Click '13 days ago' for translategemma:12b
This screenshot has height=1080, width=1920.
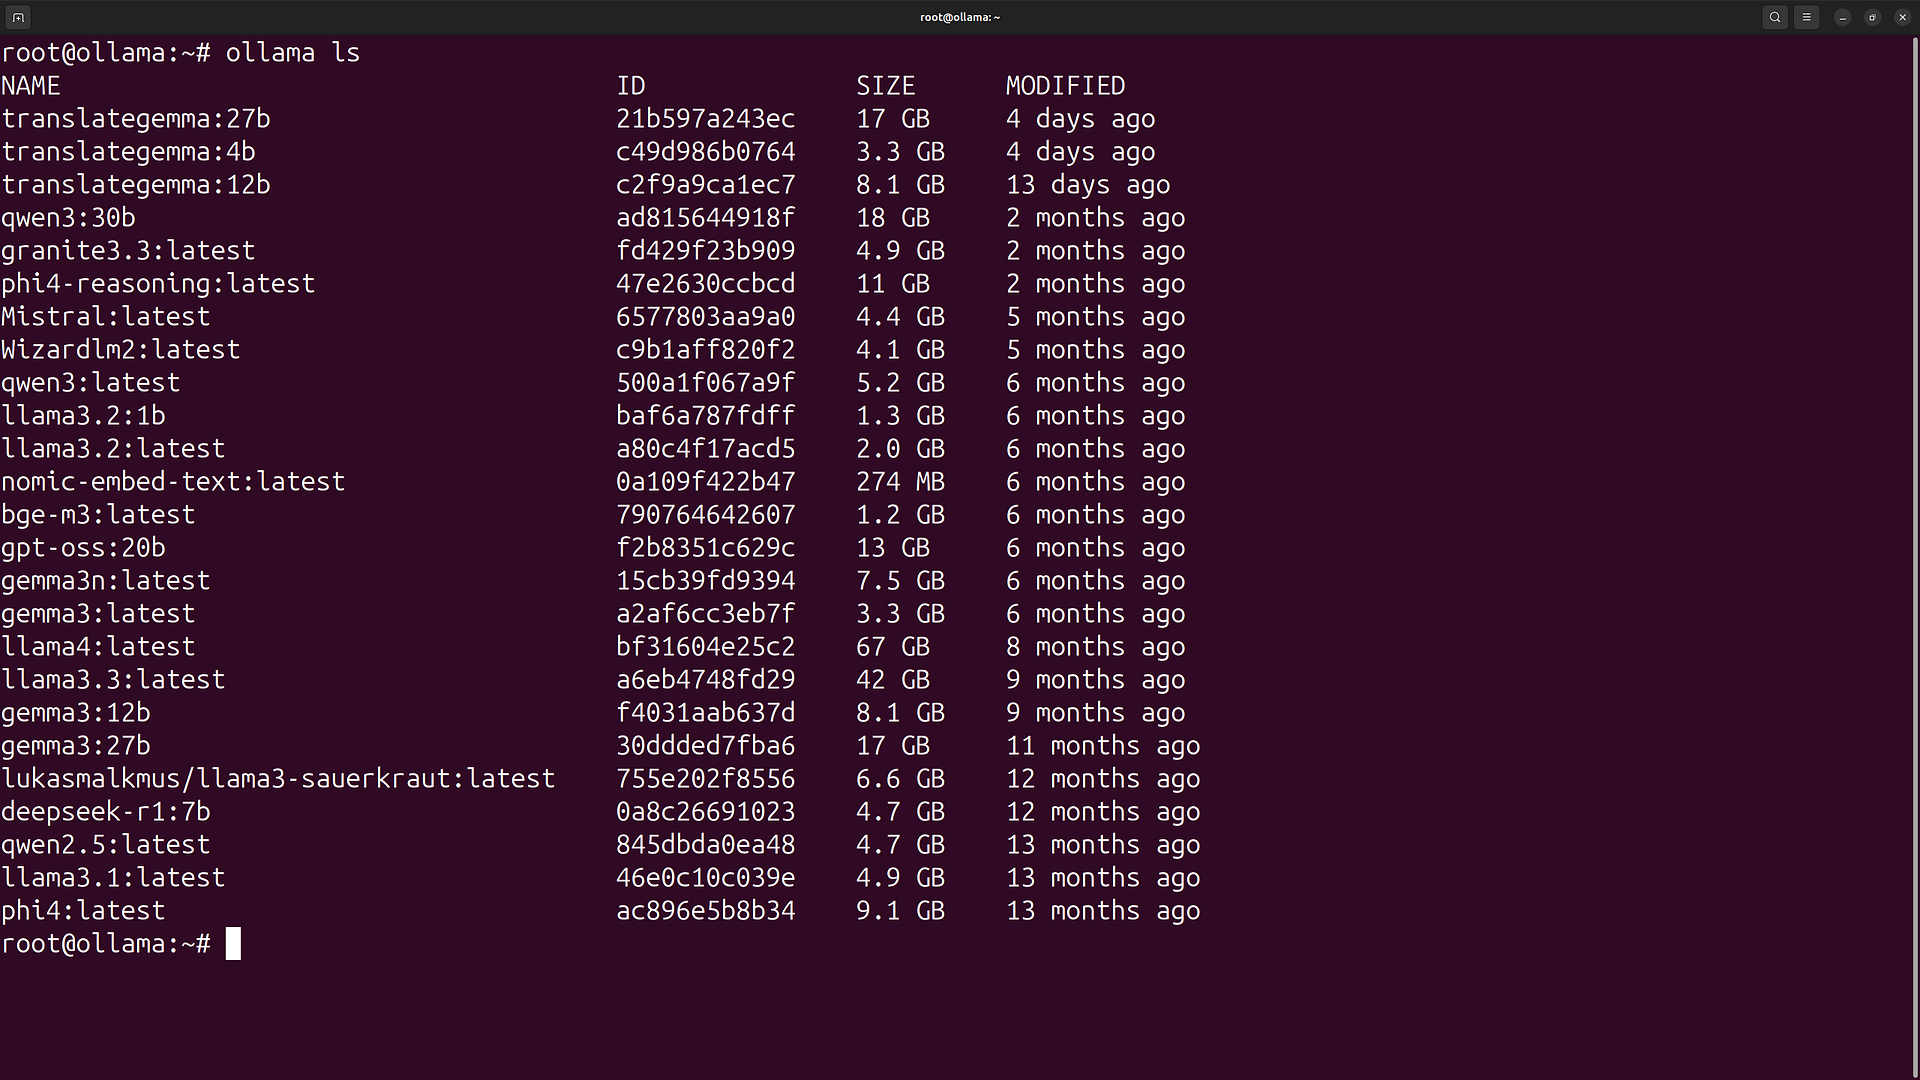(x=1088, y=185)
